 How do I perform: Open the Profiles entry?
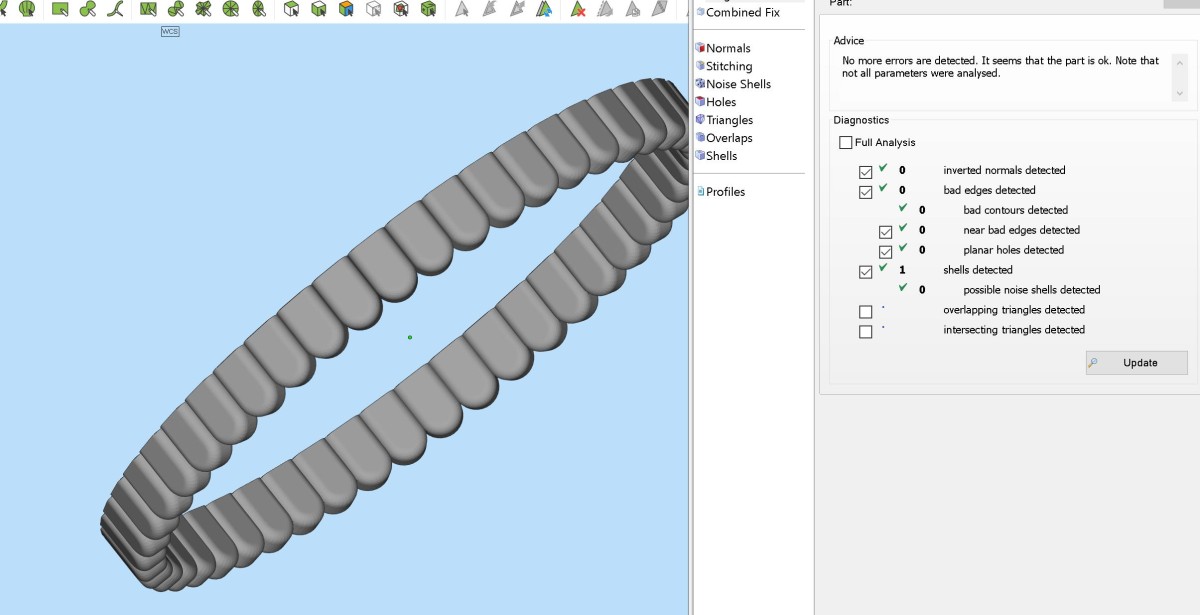(x=725, y=192)
